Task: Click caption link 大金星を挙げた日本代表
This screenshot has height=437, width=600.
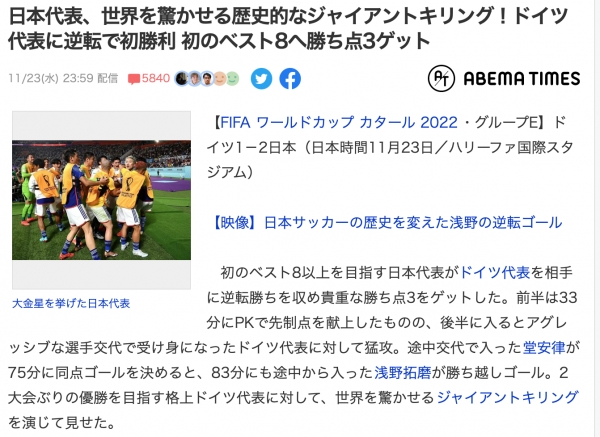Action: [x=71, y=303]
